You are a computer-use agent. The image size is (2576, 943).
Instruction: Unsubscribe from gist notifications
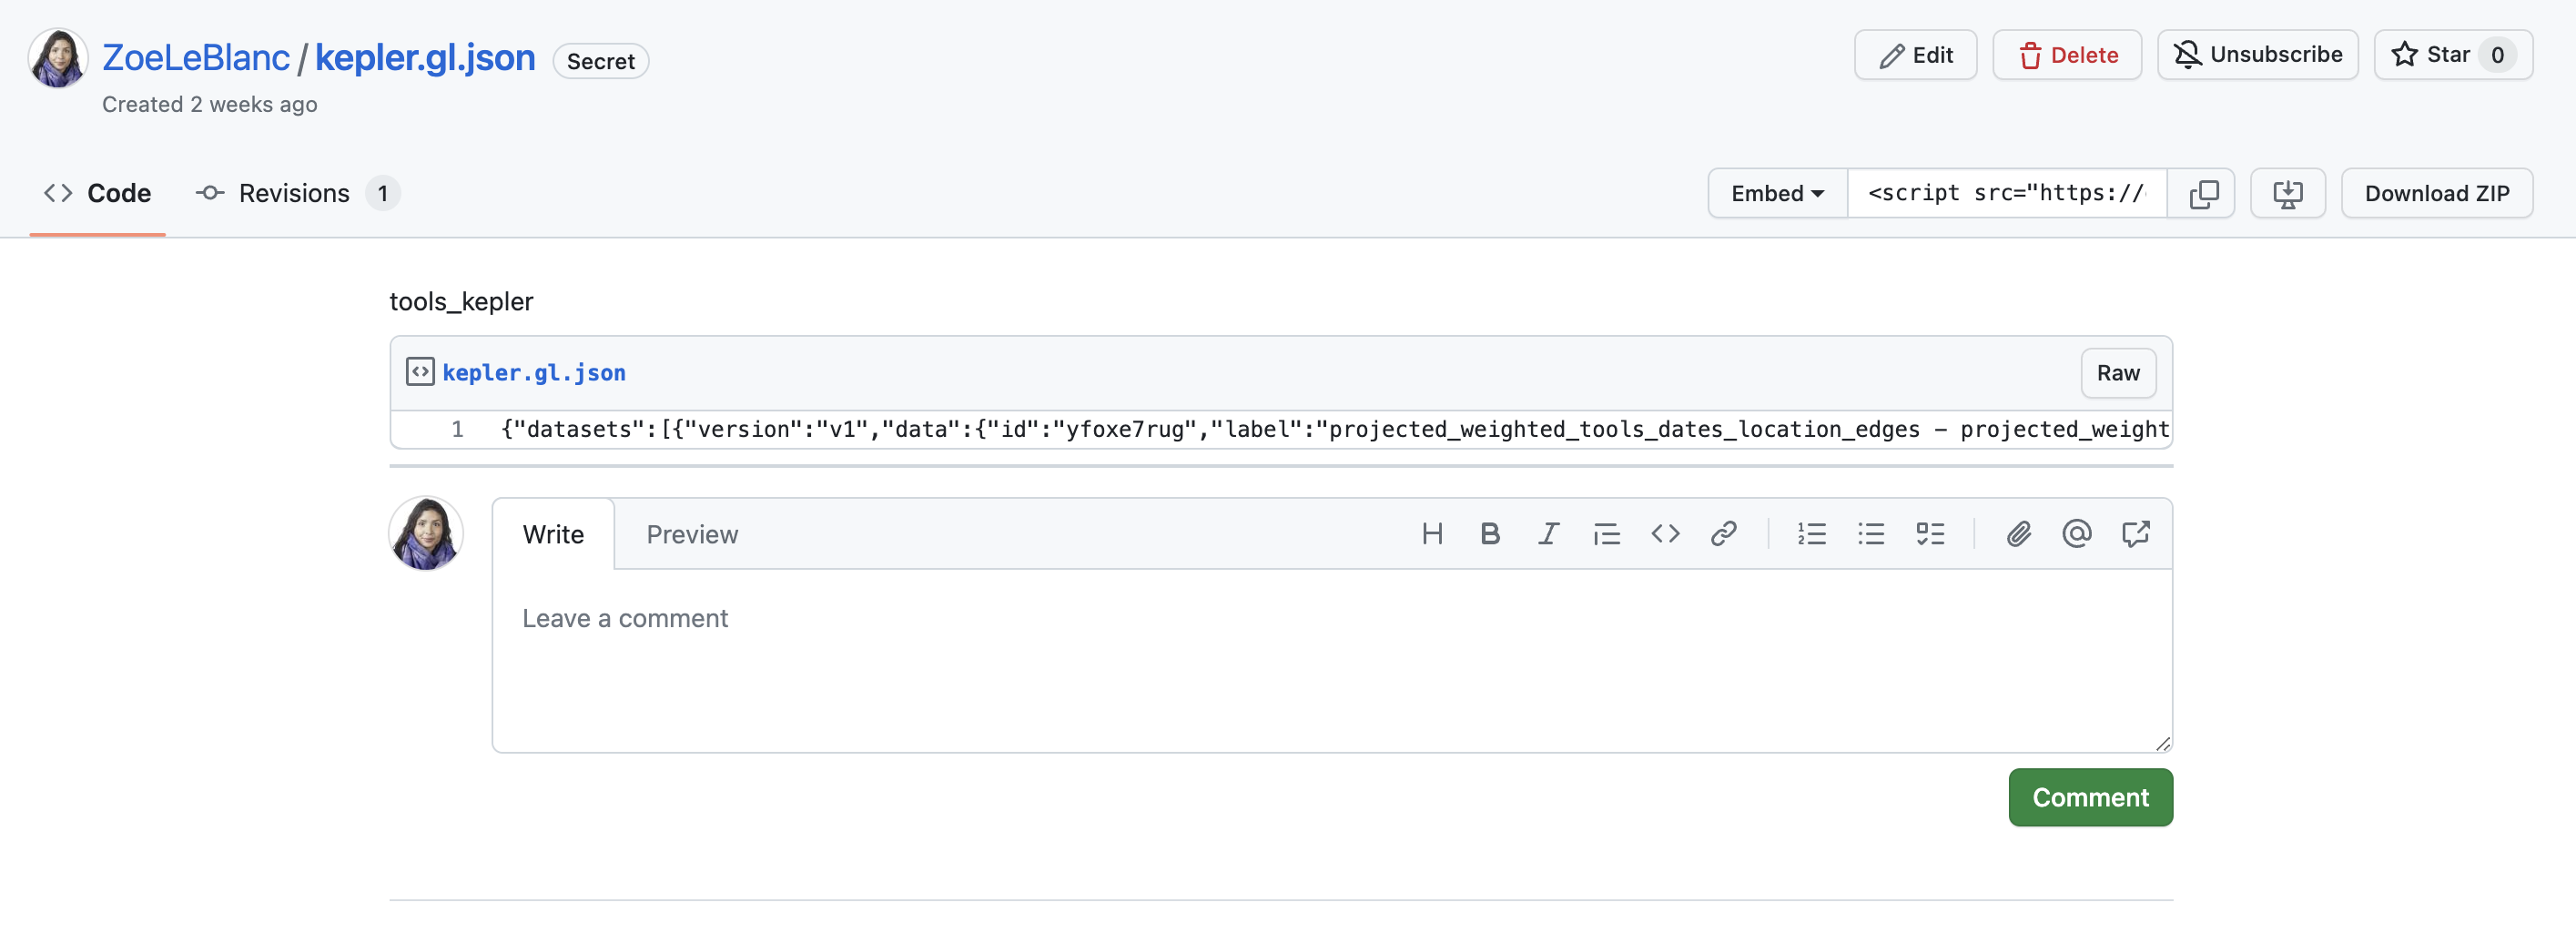[x=2257, y=55]
